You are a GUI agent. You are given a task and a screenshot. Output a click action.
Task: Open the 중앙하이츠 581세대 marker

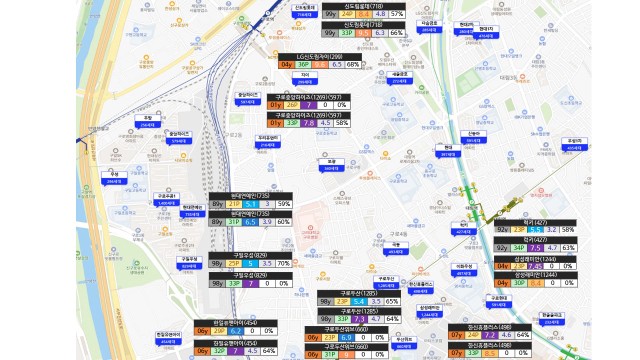(x=248, y=98)
